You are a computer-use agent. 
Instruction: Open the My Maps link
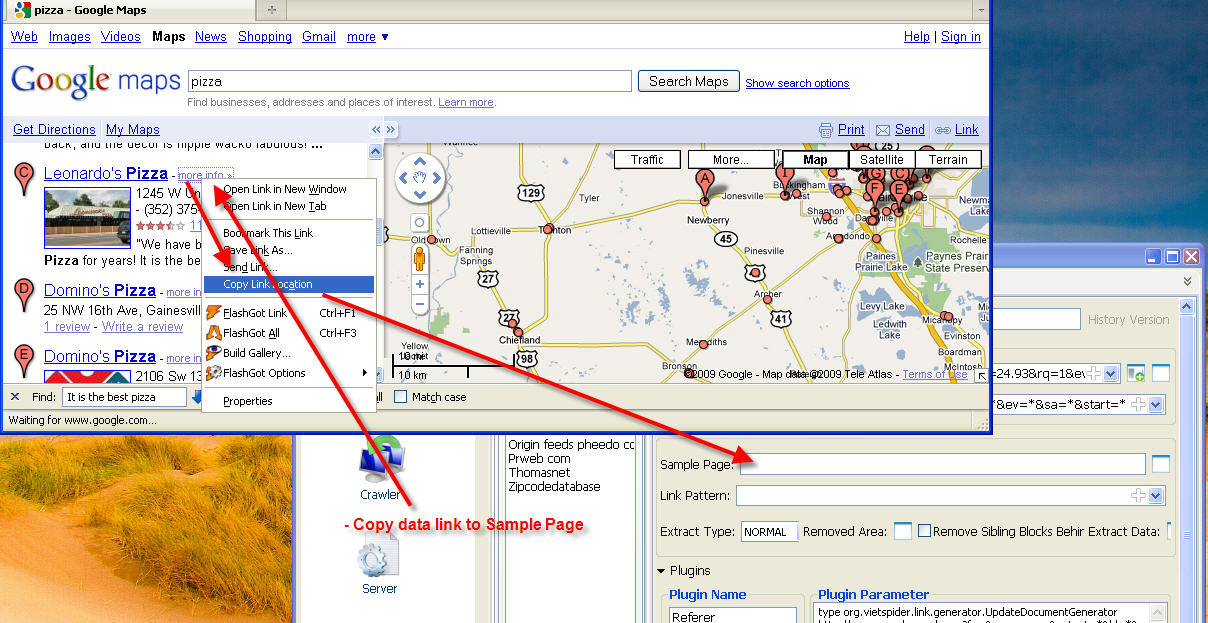[133, 130]
